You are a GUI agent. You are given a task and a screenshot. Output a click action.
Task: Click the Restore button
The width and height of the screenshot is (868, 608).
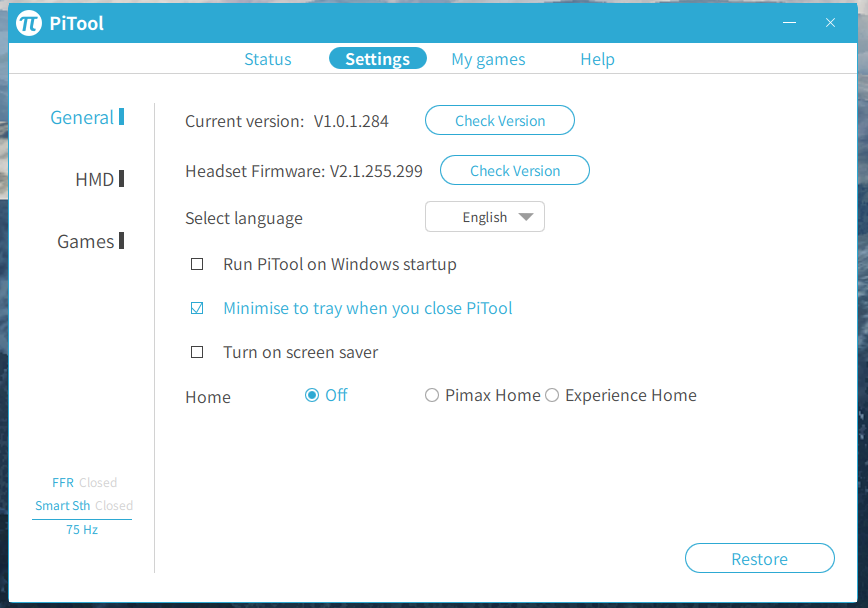click(760, 558)
